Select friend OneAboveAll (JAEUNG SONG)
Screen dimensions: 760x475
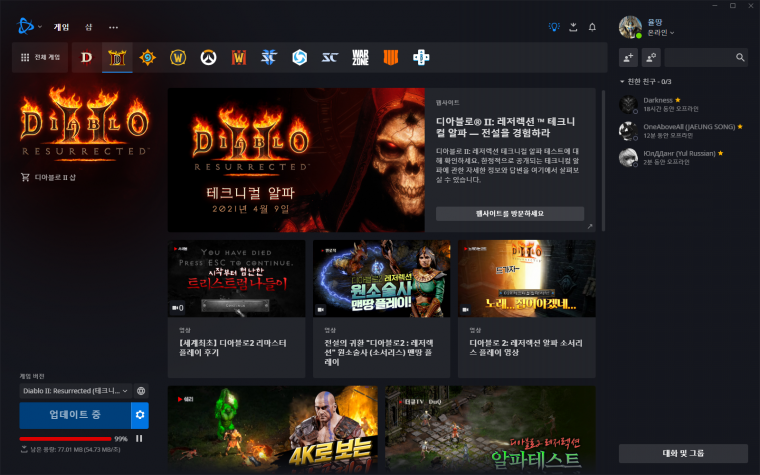click(683, 131)
